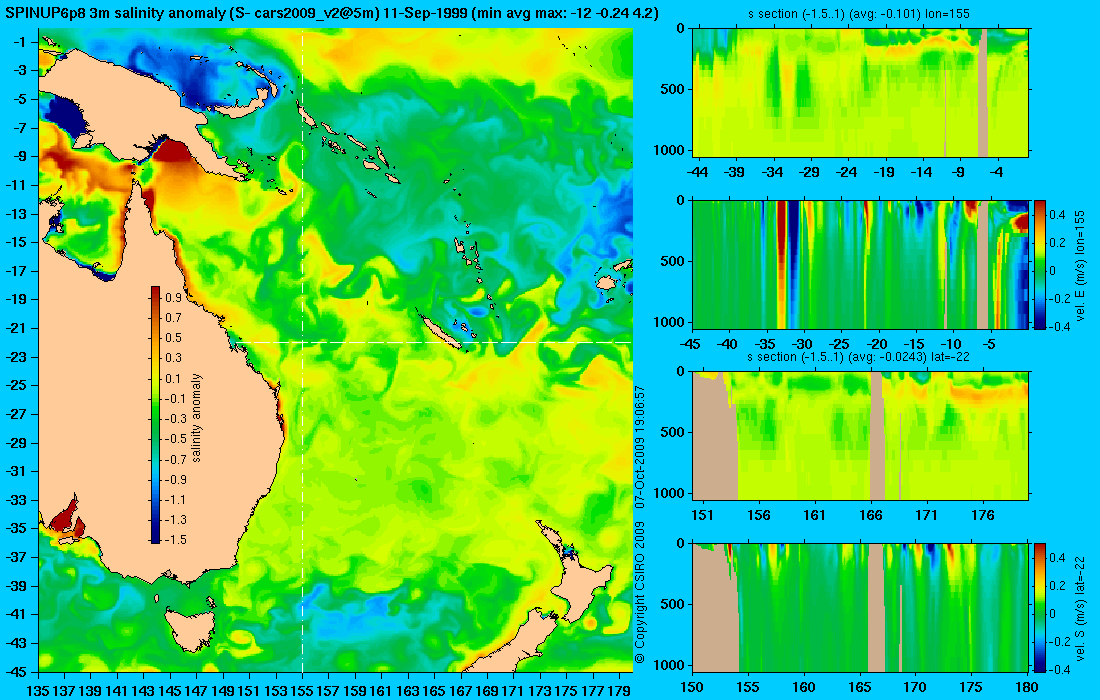Click '166' on the lat=-22 salinity section axis
Image resolution: width=1100 pixels, height=700 pixels.
tap(871, 516)
